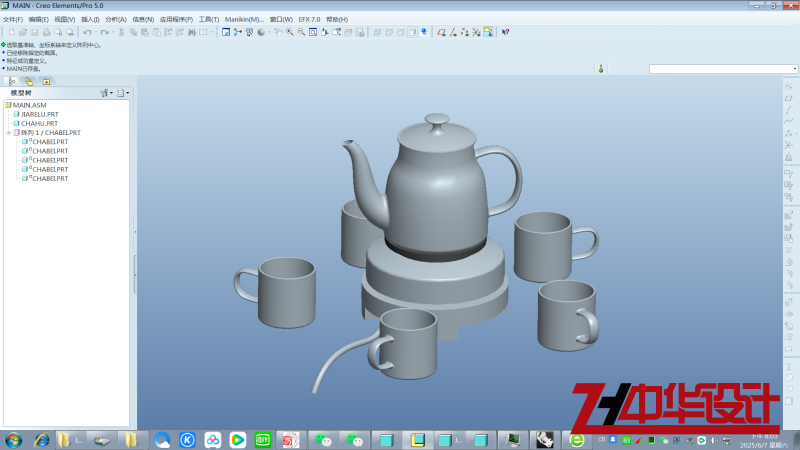
Task: Save the model with the Save icon
Action: 35,32
